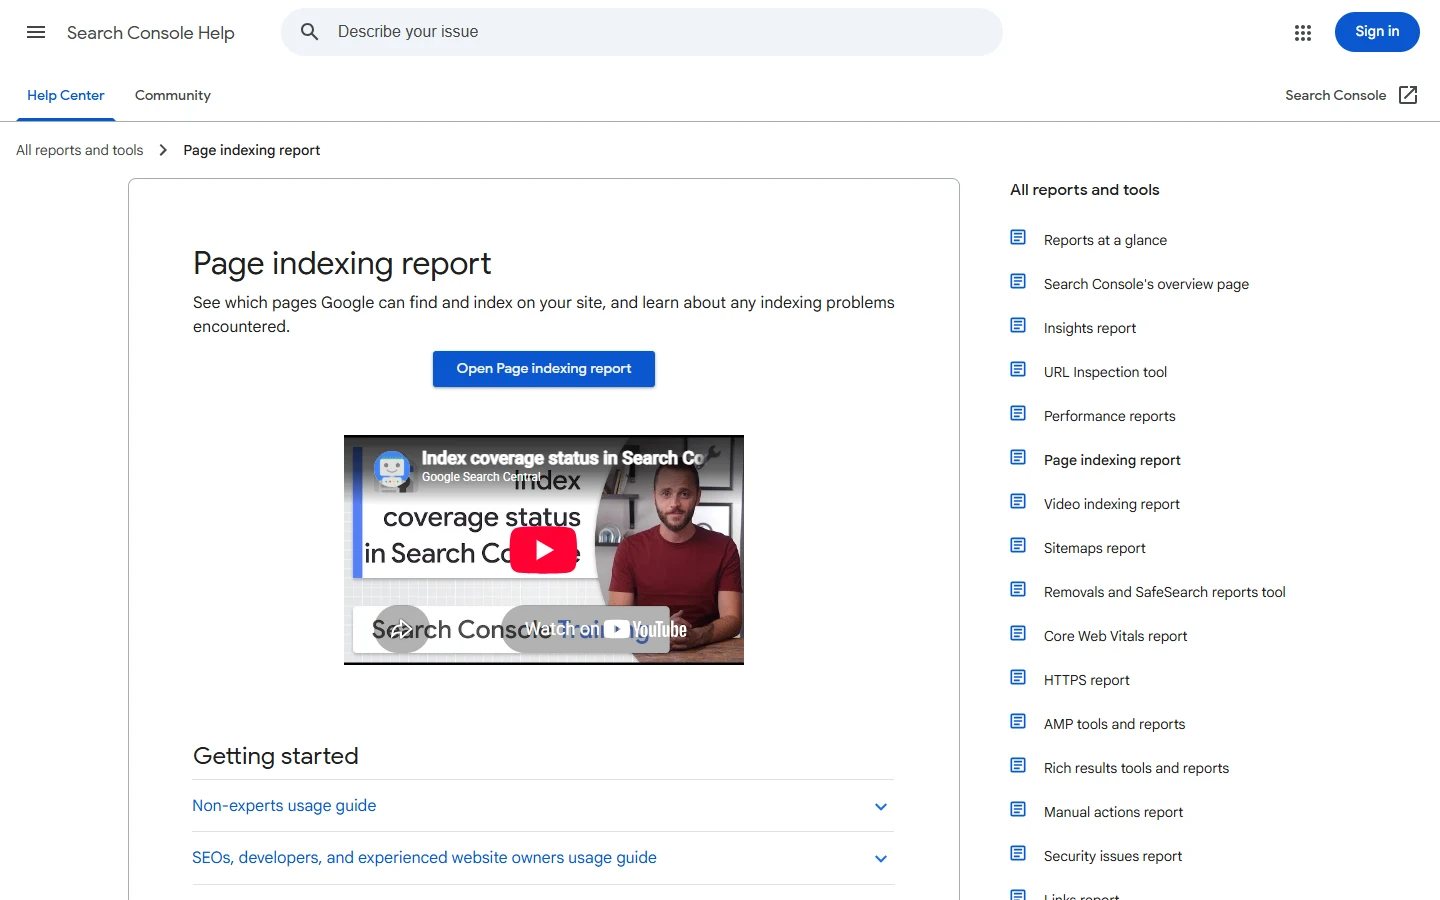
Task: Click the search magnifier icon
Action: (x=310, y=32)
